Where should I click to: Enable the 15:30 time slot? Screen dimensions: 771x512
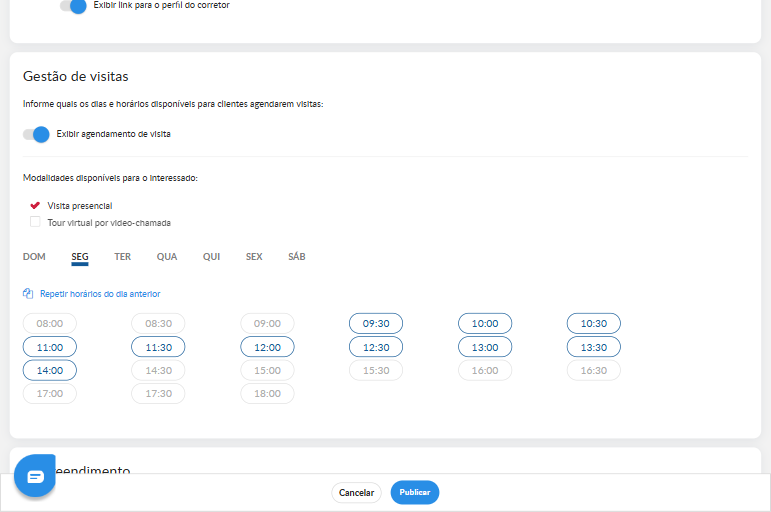pos(376,370)
